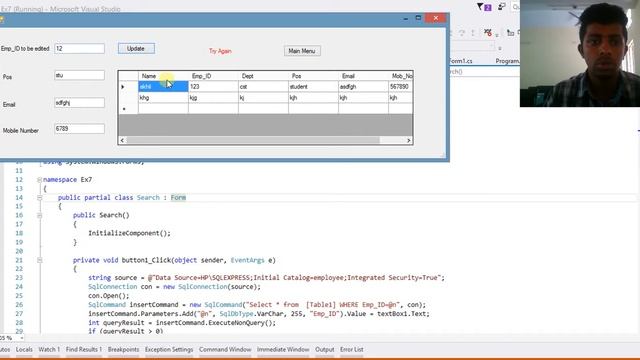
Task: Open the Immediate Window tab
Action: coord(283,350)
